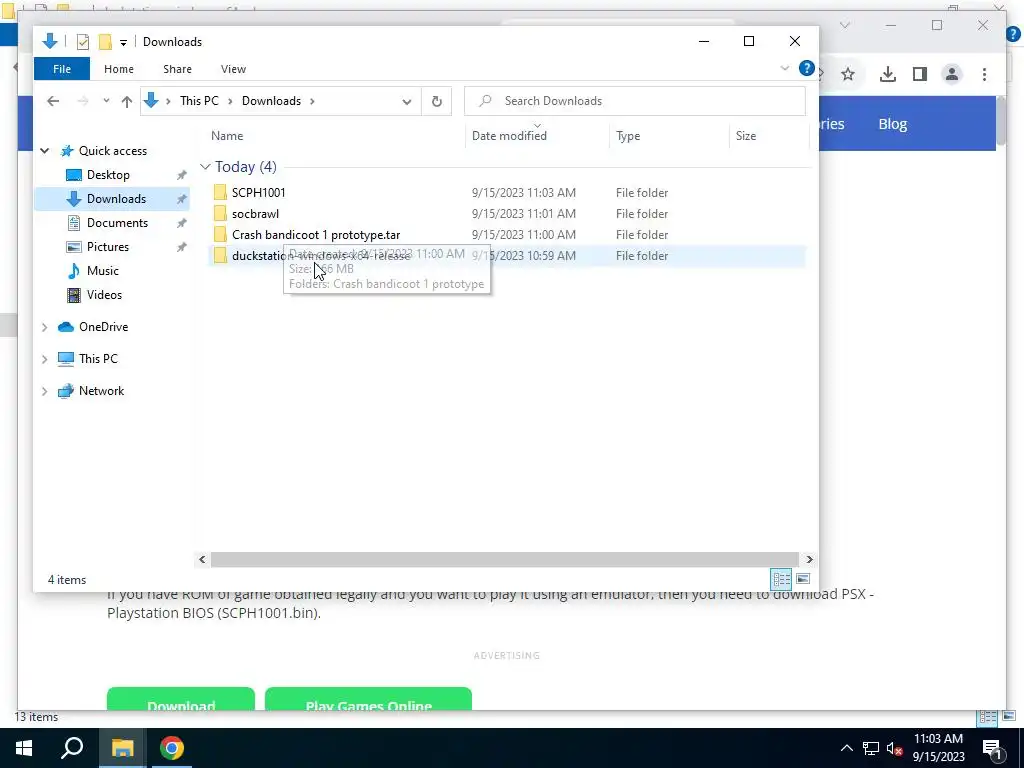This screenshot has width=1024, height=768.
Task: Select Crash bandicoot 1 prototype.tar folder
Action: coord(316,235)
